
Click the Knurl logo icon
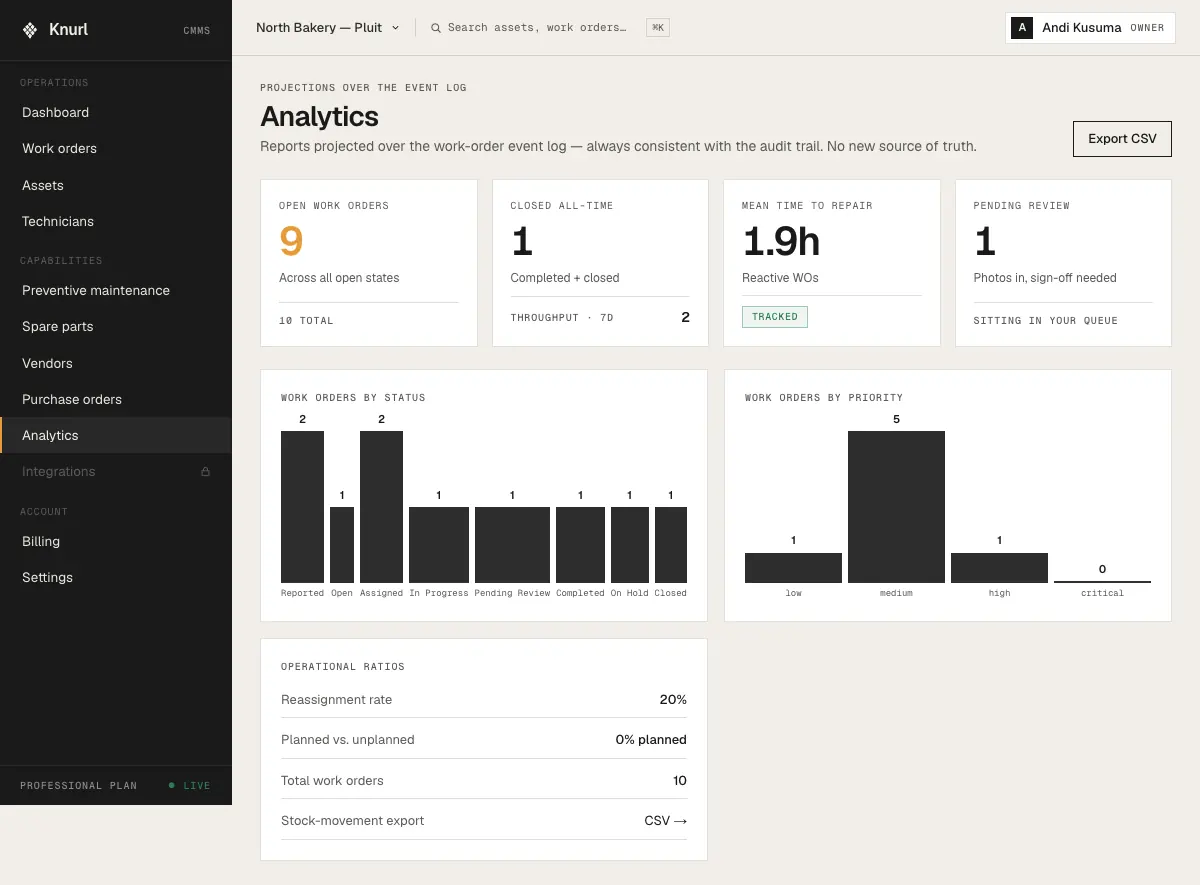click(x=30, y=30)
